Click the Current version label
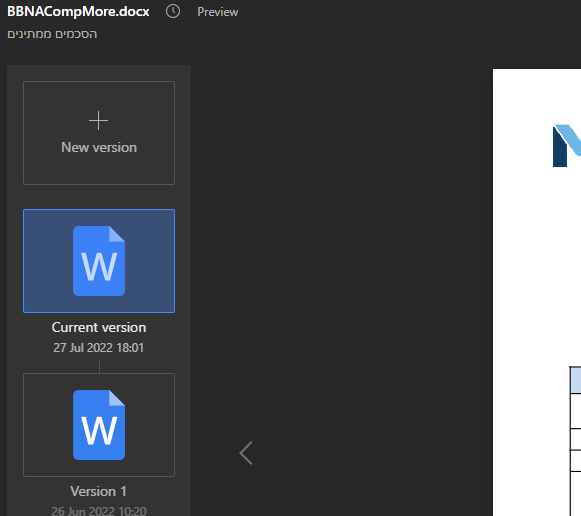Image resolution: width=581 pixels, height=516 pixels. tap(99, 327)
